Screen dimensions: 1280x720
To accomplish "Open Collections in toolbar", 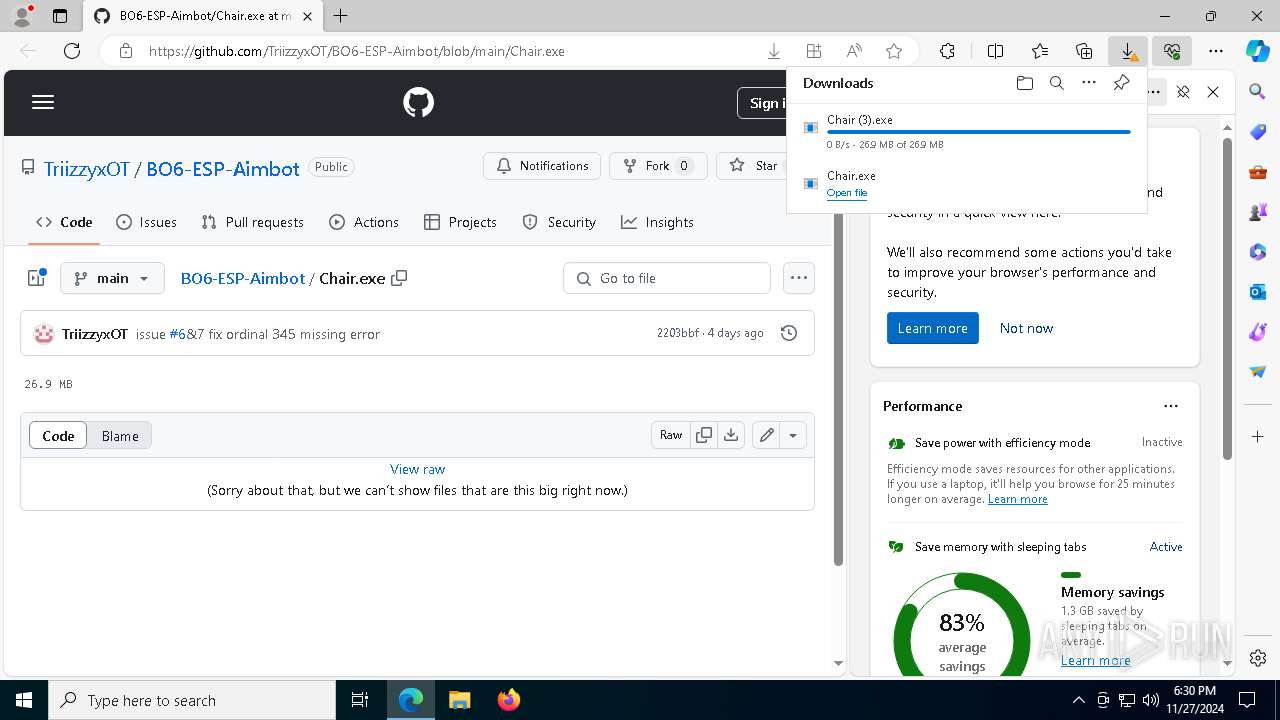I will coord(1084,51).
